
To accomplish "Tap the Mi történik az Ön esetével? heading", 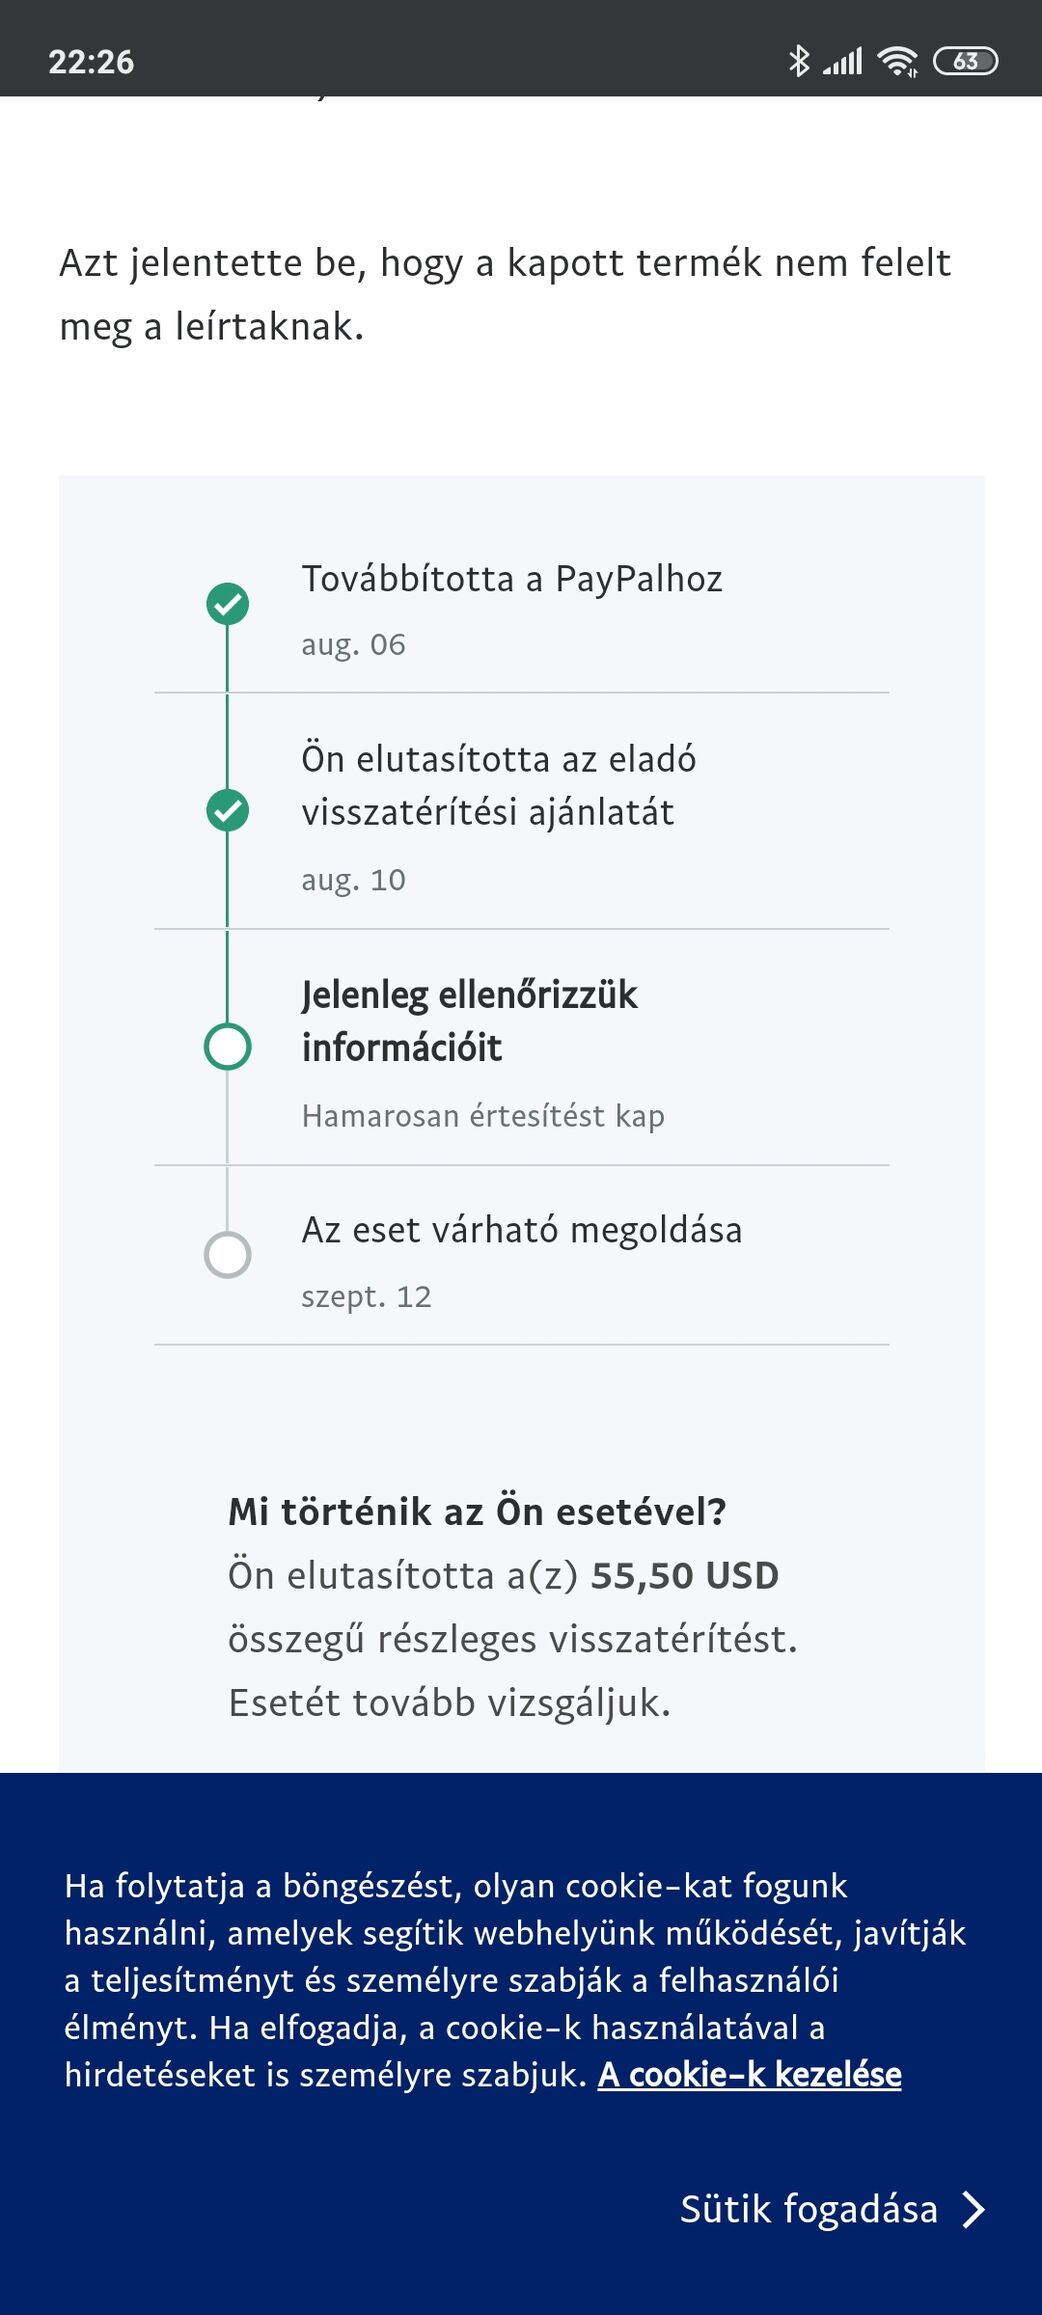I will [x=477, y=1511].
